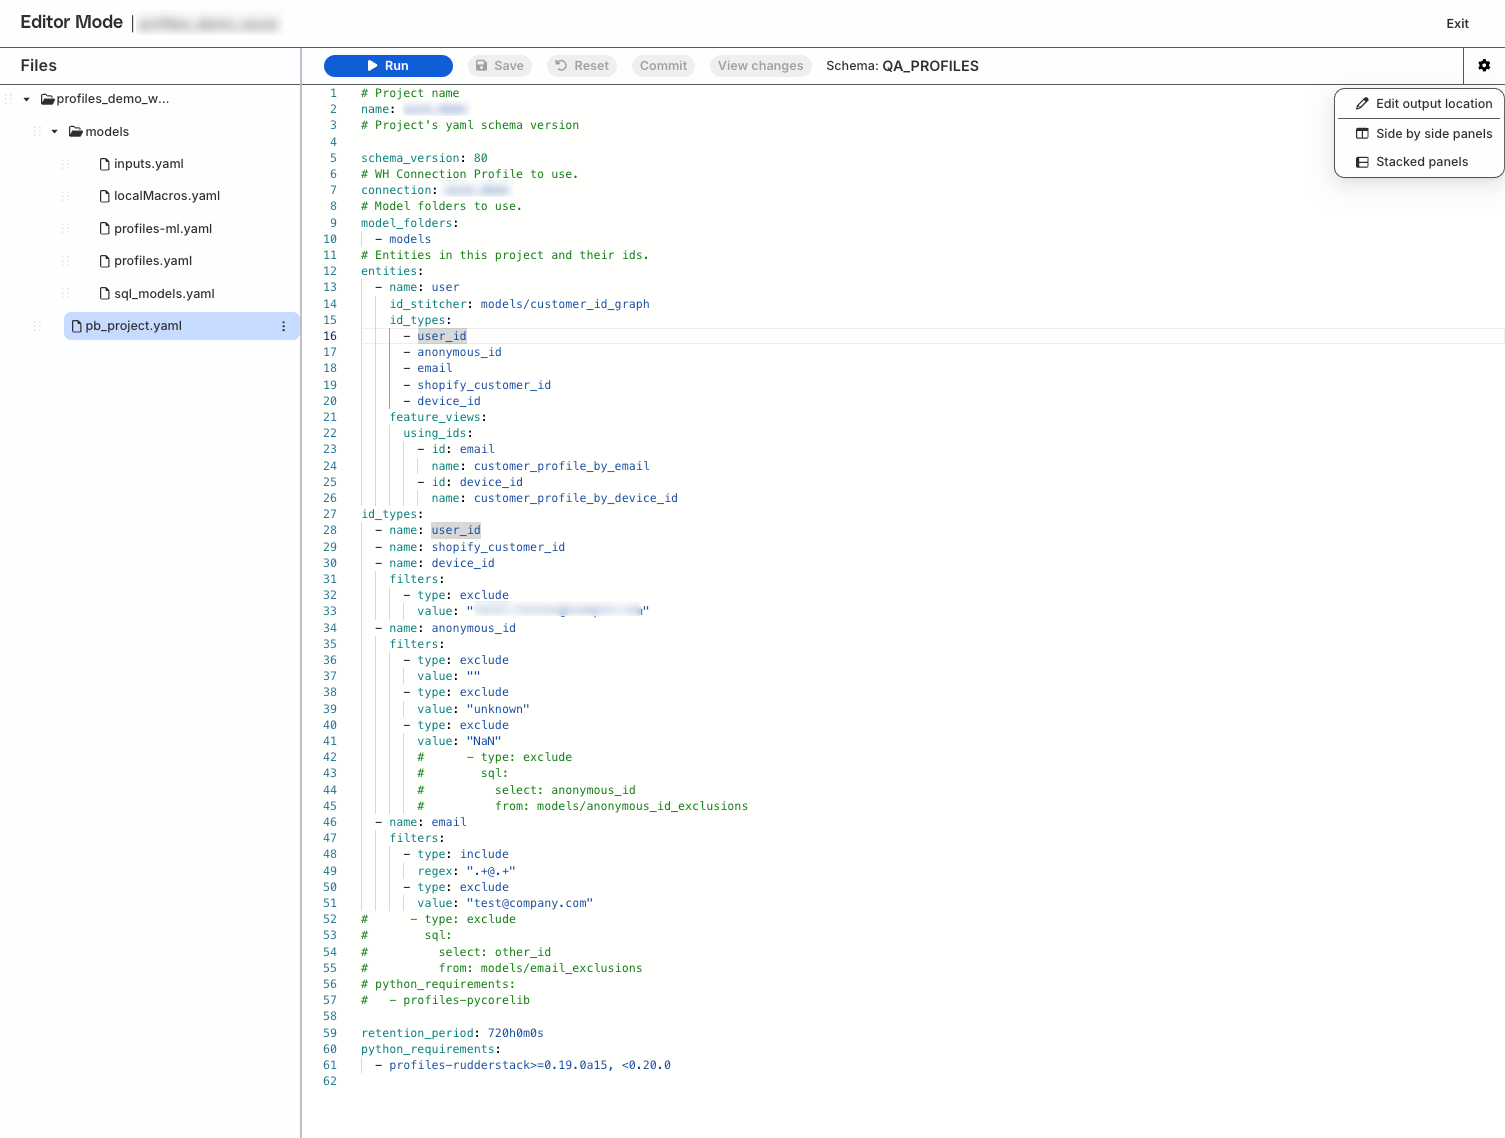Collapse the profiles_demo root folder
Image resolution: width=1505 pixels, height=1138 pixels.
(x=27, y=99)
